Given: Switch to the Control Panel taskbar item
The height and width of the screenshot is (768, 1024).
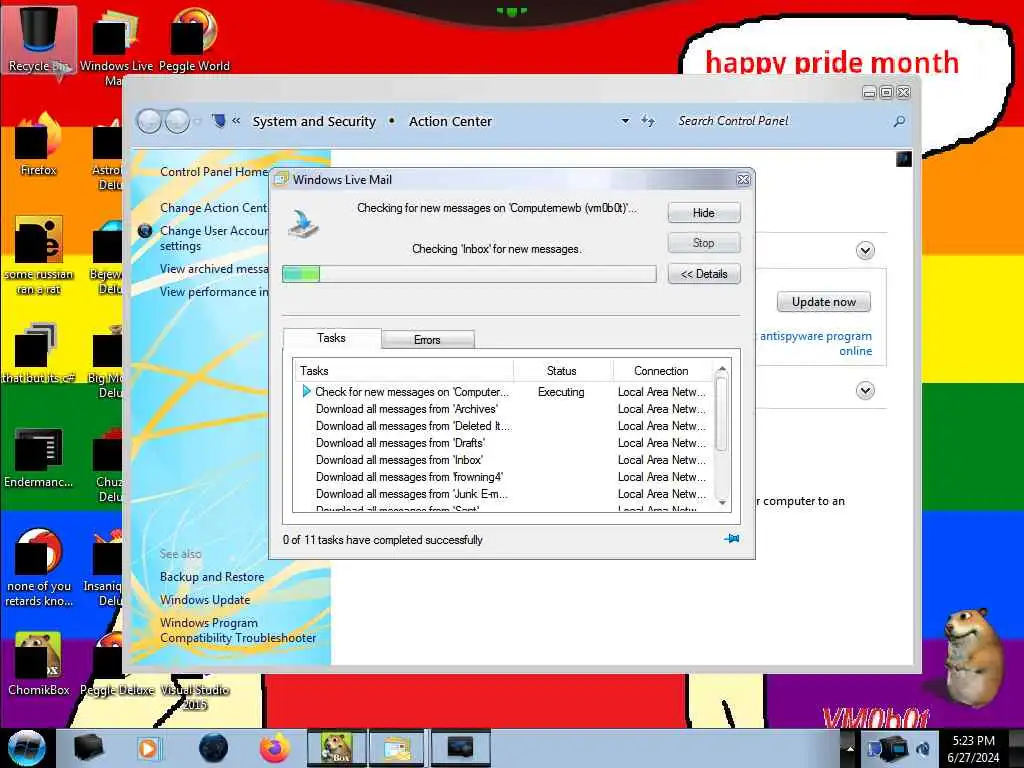Looking at the screenshot, I should [x=460, y=748].
